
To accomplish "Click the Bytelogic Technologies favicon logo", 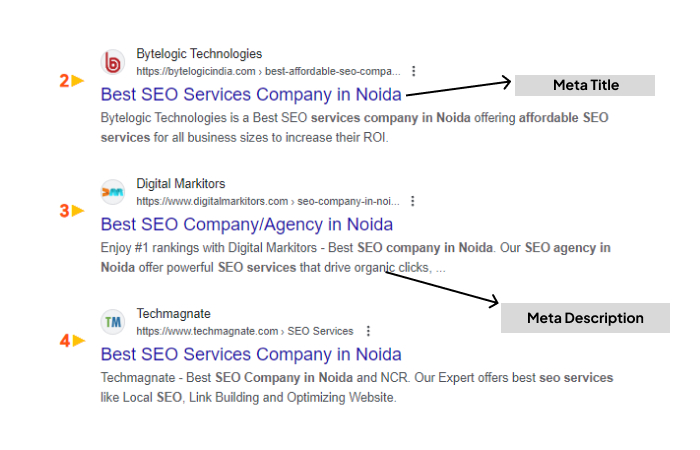I will (x=113, y=62).
